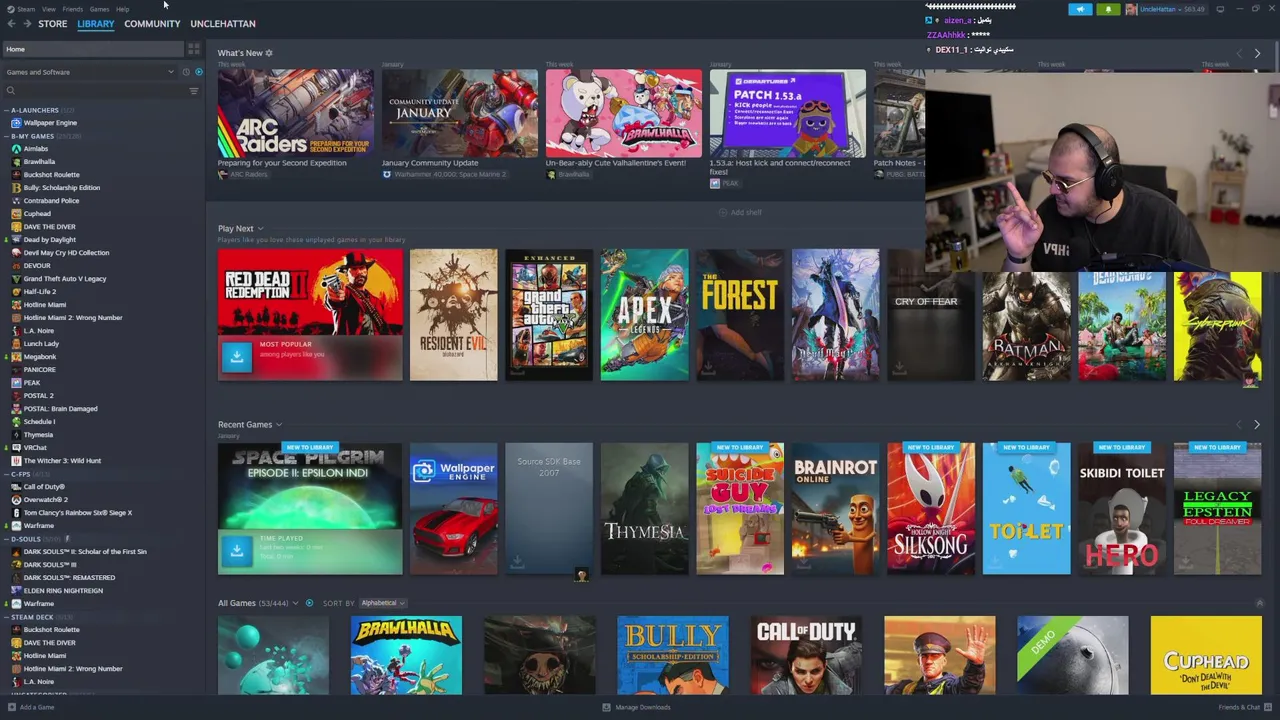Click the VRChat icon in sidebar
Viewport: 1280px width, 720px height.
[x=16, y=448]
